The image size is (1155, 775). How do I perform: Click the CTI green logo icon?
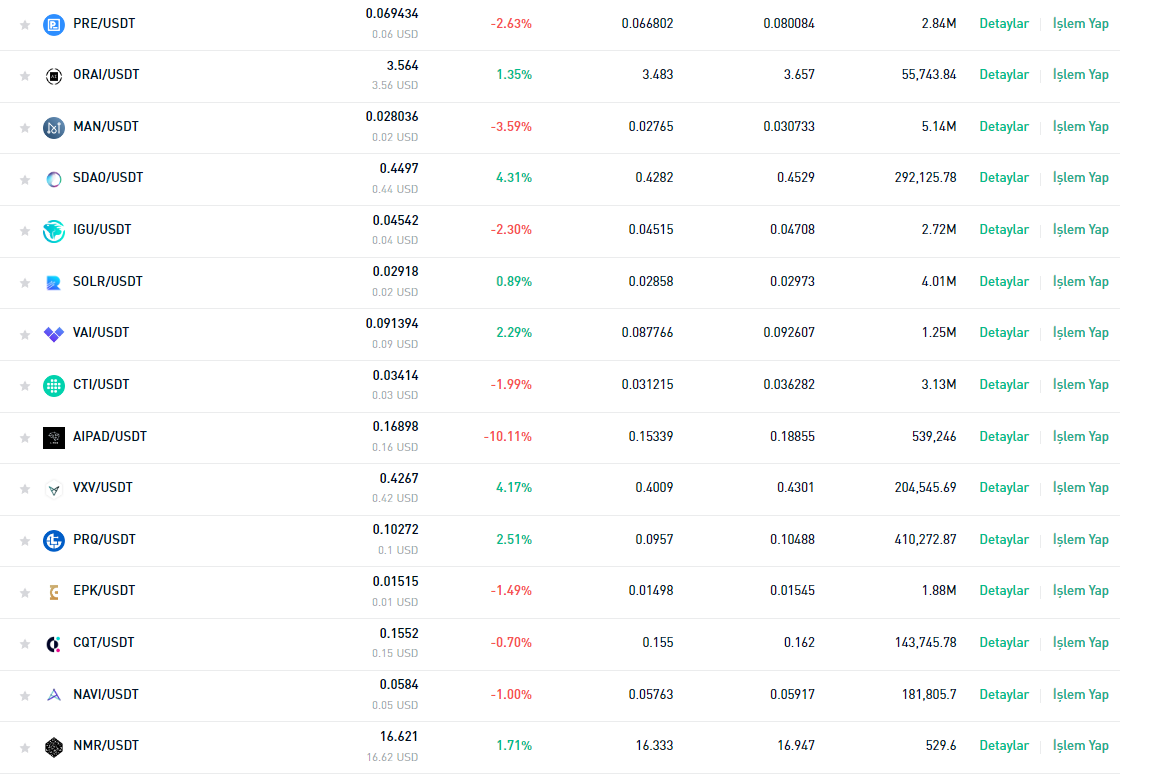(x=54, y=386)
